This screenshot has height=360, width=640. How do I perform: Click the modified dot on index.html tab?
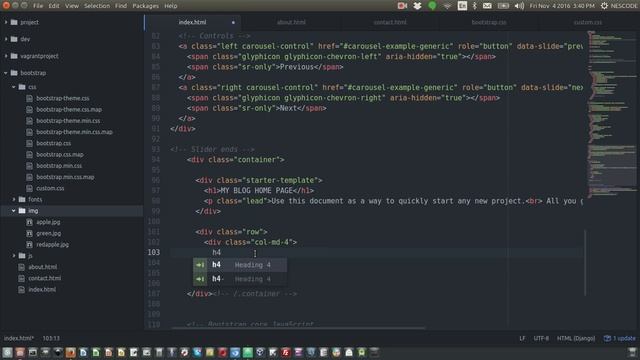[233, 22]
